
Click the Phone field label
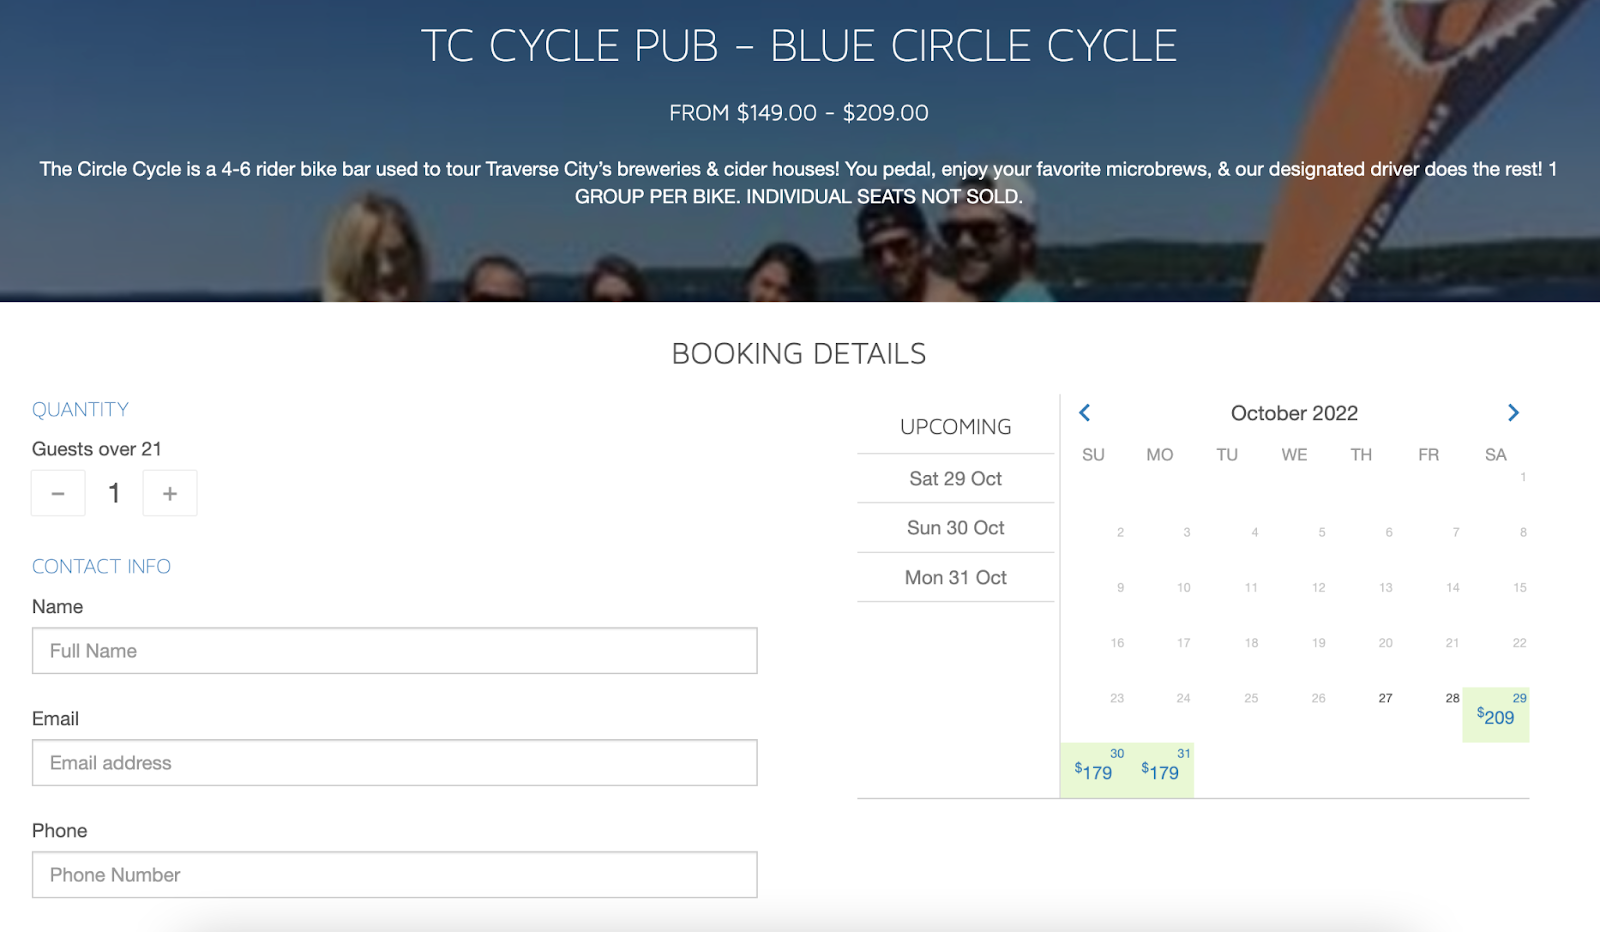59,831
